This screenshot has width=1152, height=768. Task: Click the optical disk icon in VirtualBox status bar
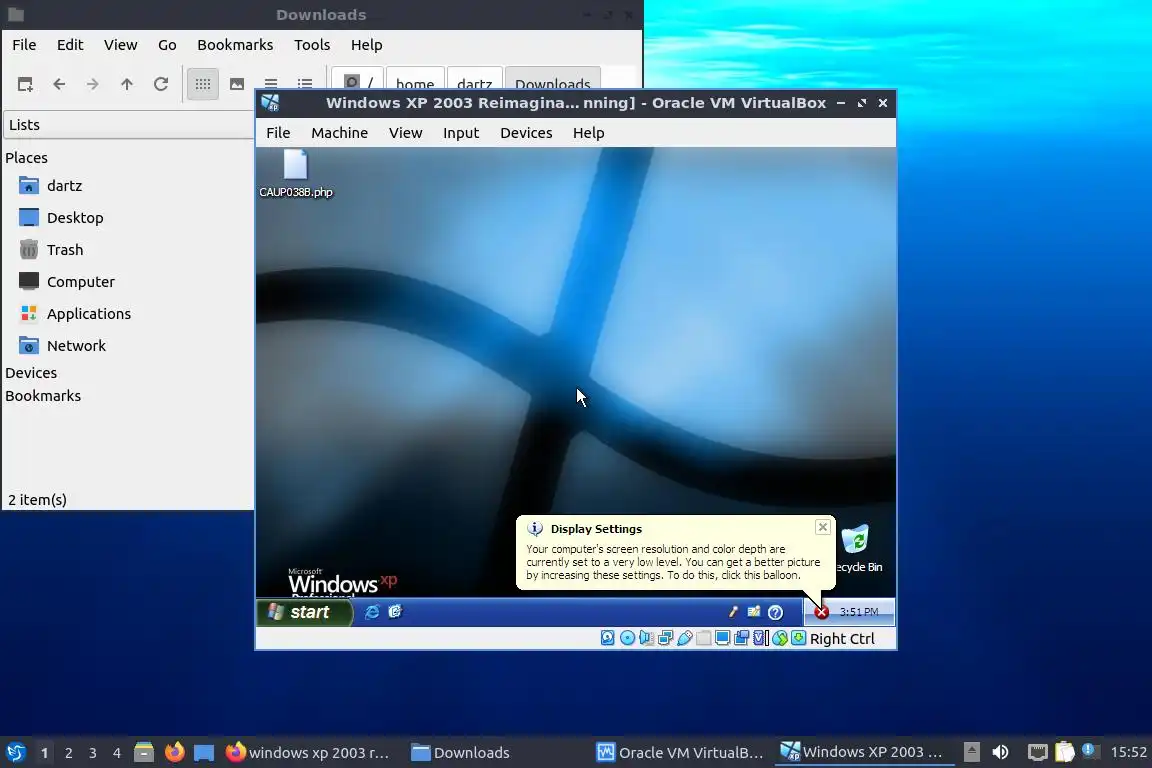(627, 638)
